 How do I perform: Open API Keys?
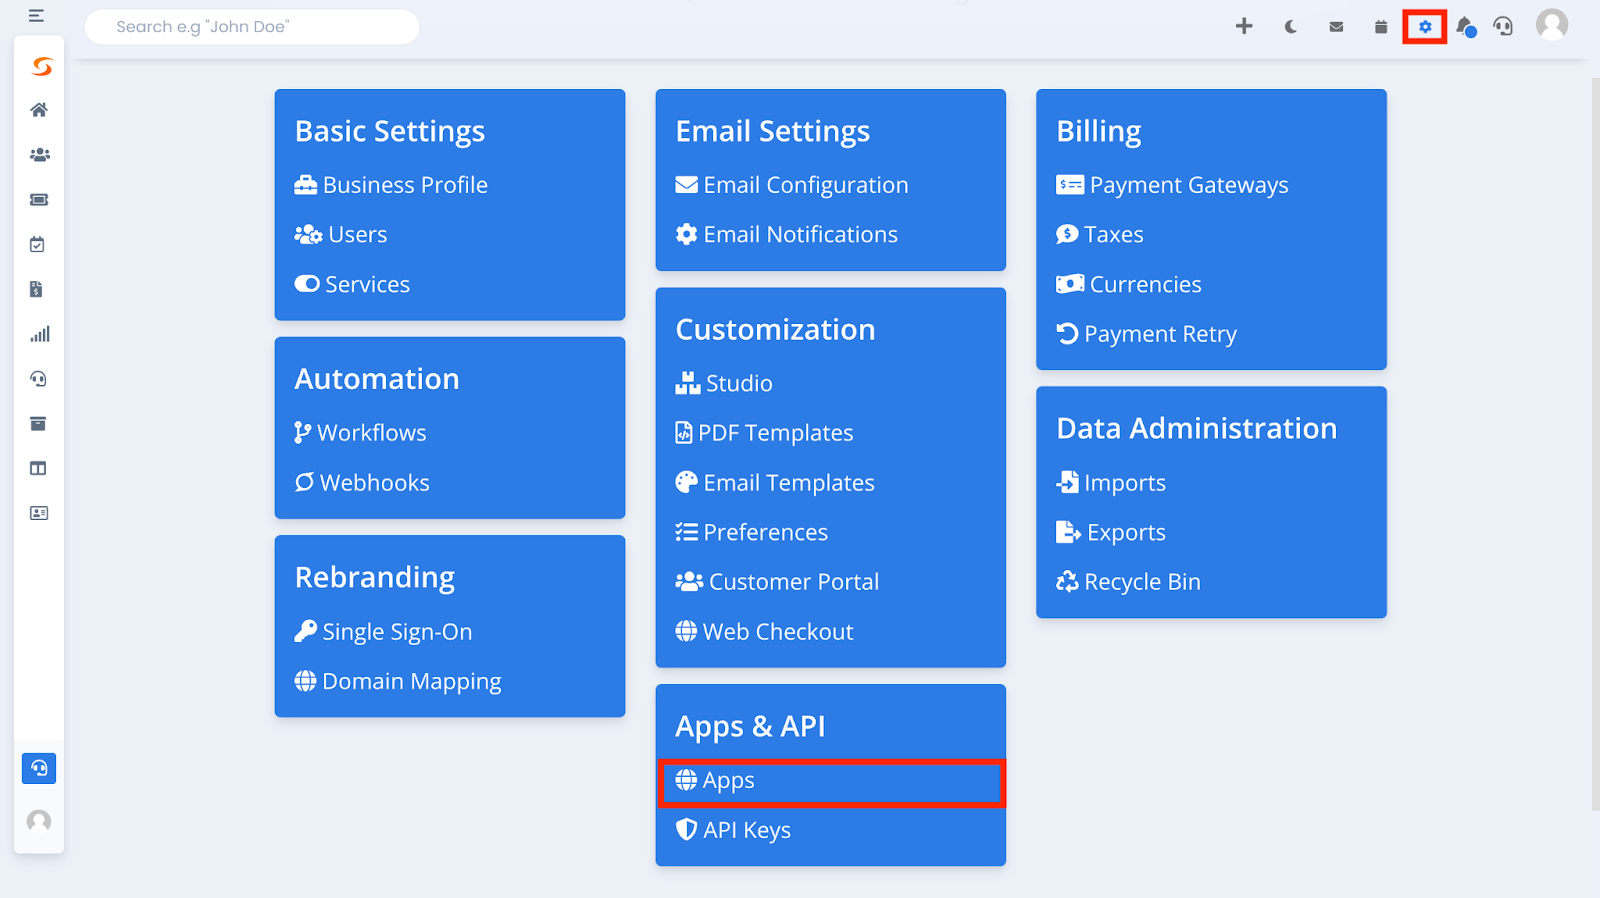click(733, 830)
